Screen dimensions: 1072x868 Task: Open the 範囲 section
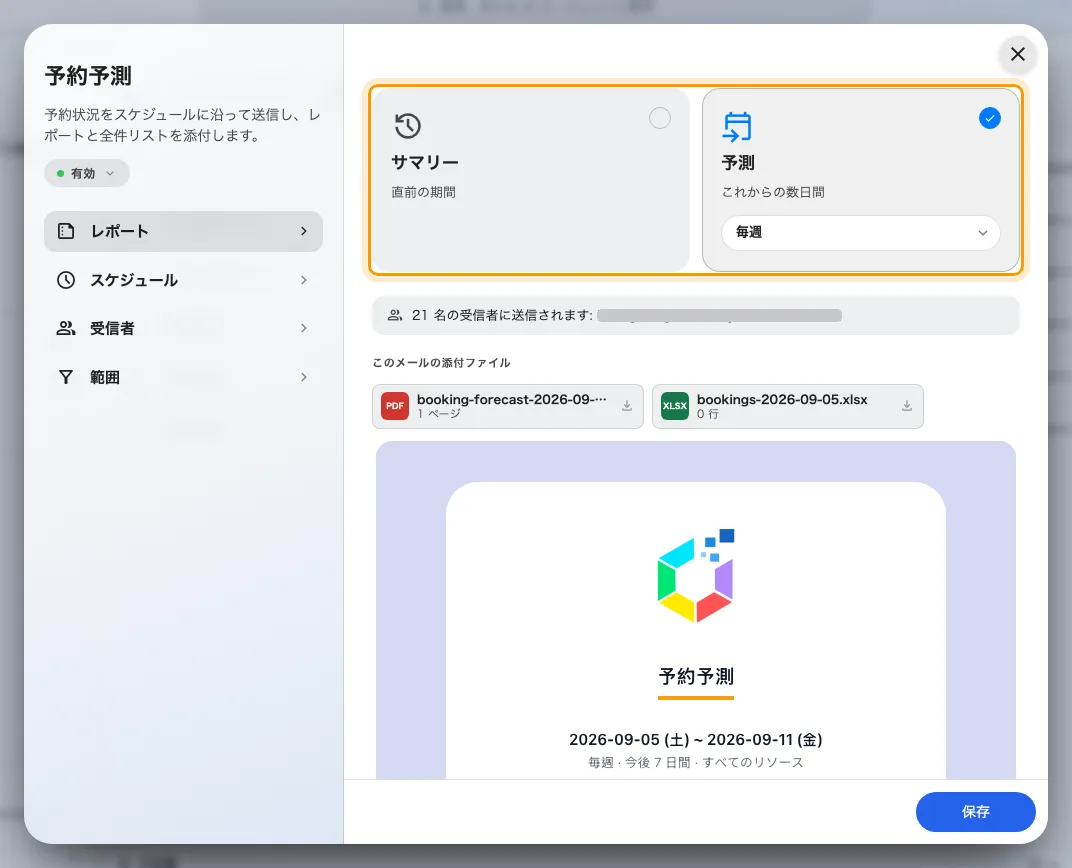coord(183,377)
